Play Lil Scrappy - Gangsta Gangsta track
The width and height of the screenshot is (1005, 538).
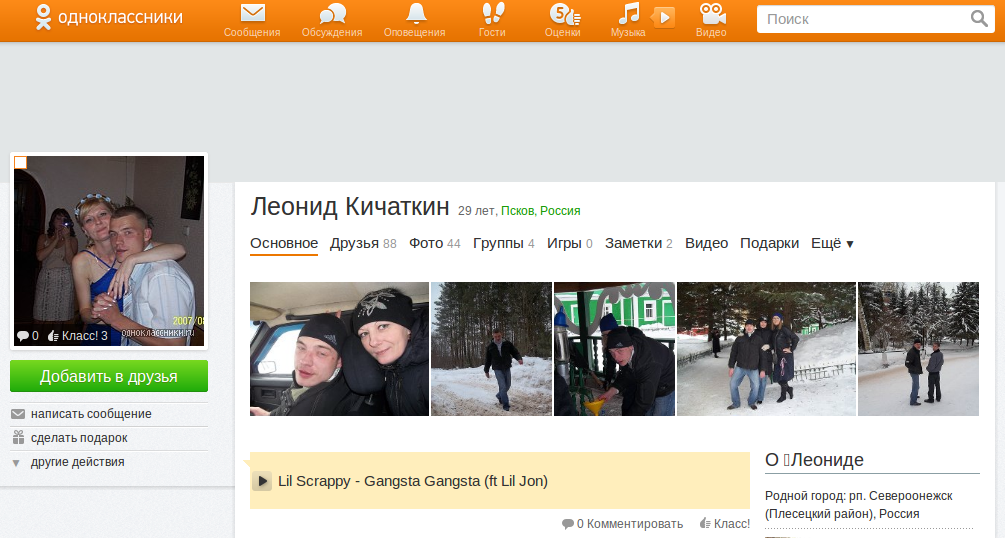pyautogui.click(x=262, y=481)
